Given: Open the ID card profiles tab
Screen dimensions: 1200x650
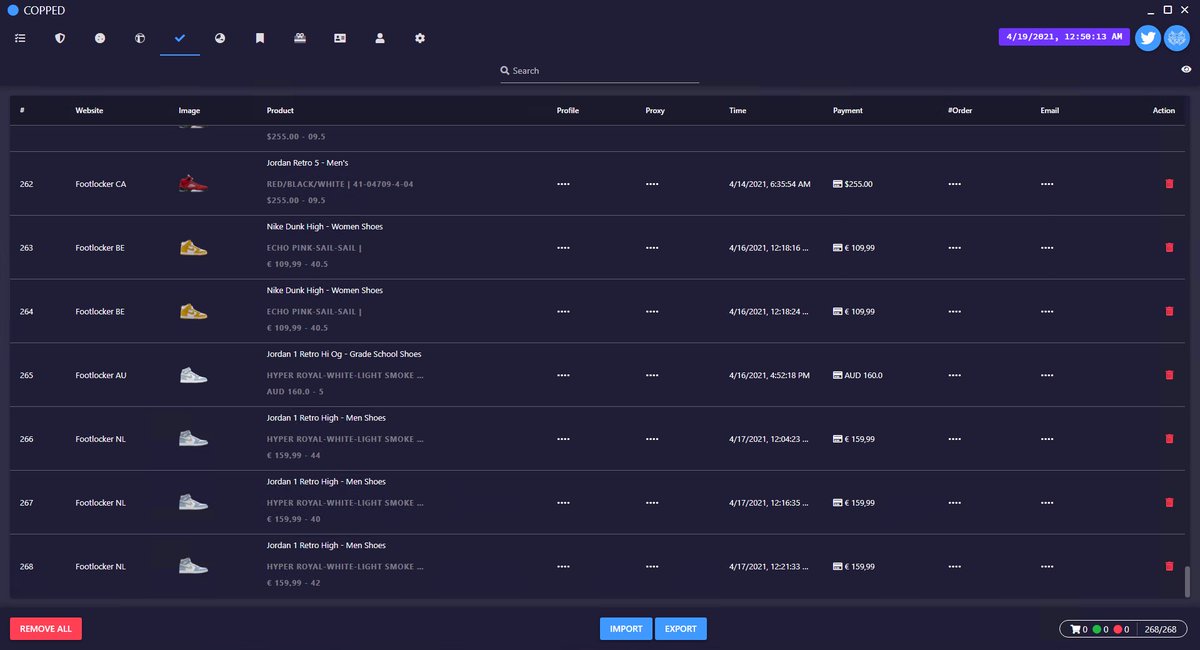Looking at the screenshot, I should click(340, 38).
